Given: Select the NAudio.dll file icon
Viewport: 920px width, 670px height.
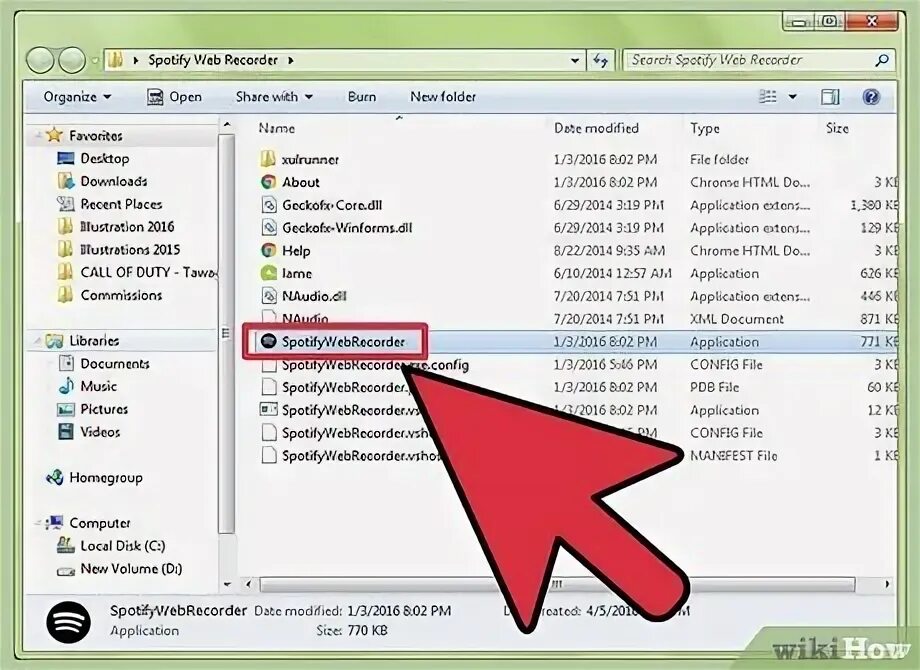Looking at the screenshot, I should 268,296.
